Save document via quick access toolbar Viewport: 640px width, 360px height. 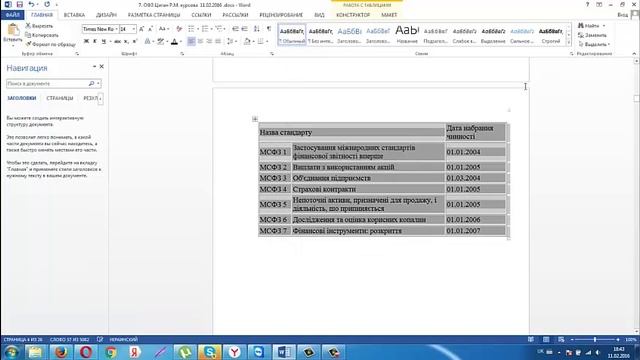click(x=20, y=4)
